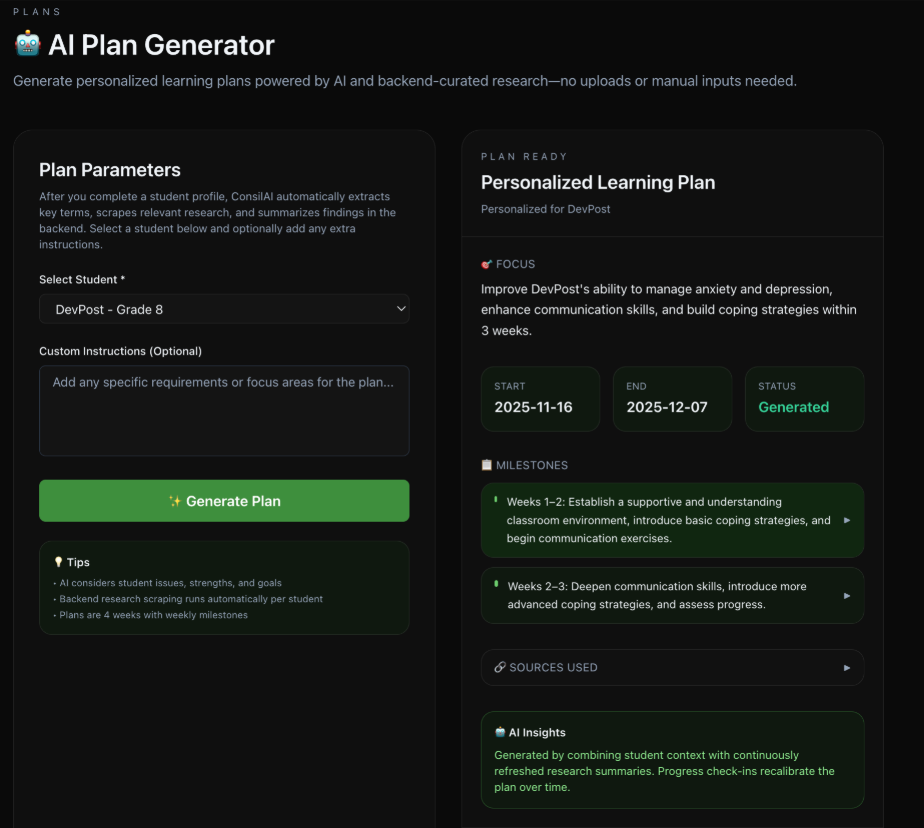Click green marker on Weeks 2–3 milestone

click(495, 582)
